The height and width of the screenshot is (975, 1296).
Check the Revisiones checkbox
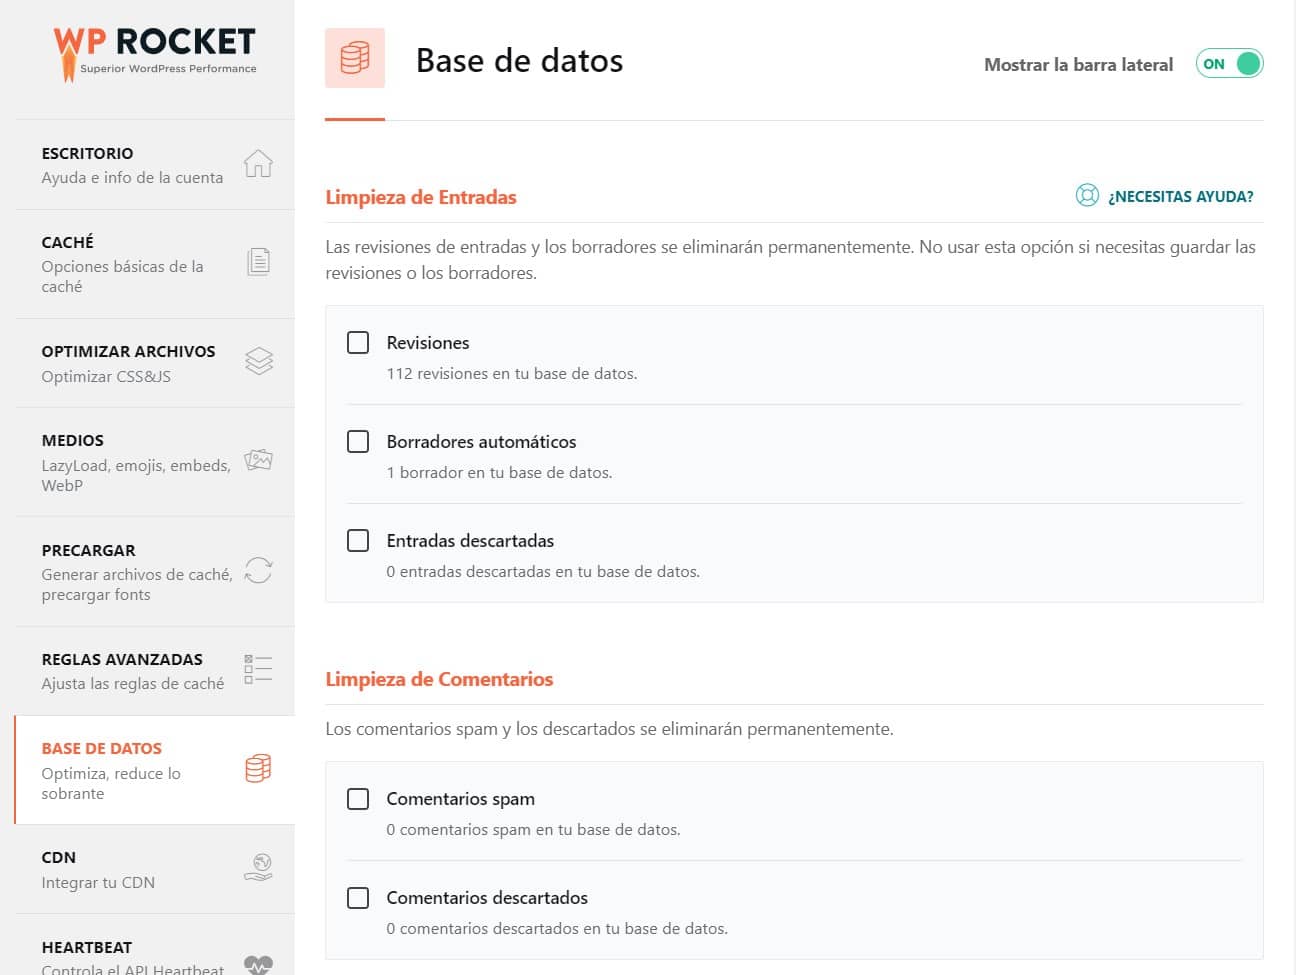pos(358,342)
